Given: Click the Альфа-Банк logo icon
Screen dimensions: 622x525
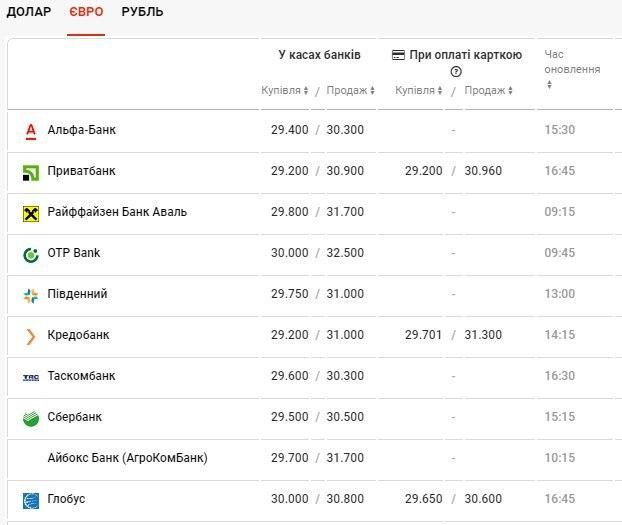Looking at the screenshot, I should coord(30,130).
